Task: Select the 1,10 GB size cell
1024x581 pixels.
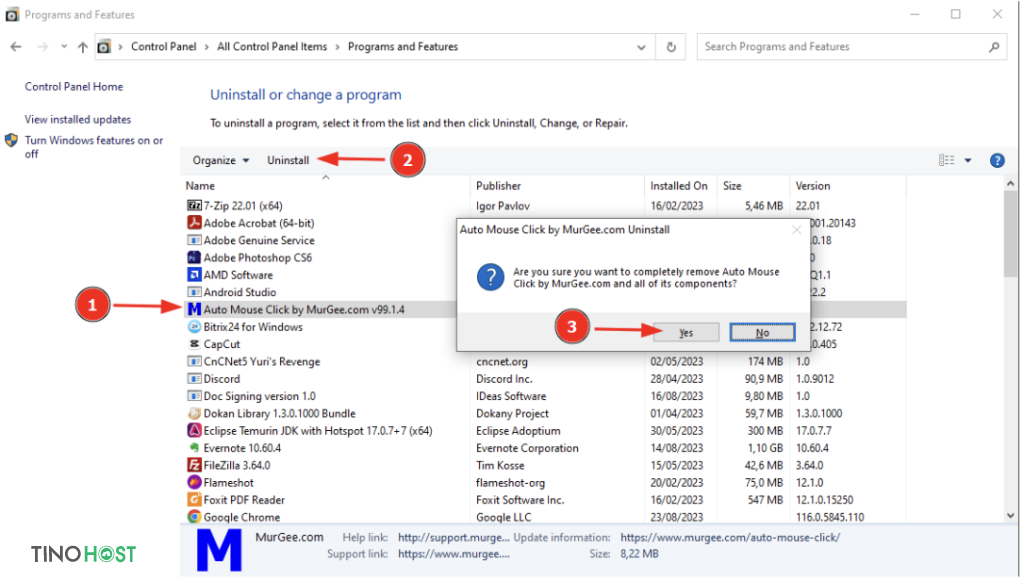Action: (x=765, y=448)
